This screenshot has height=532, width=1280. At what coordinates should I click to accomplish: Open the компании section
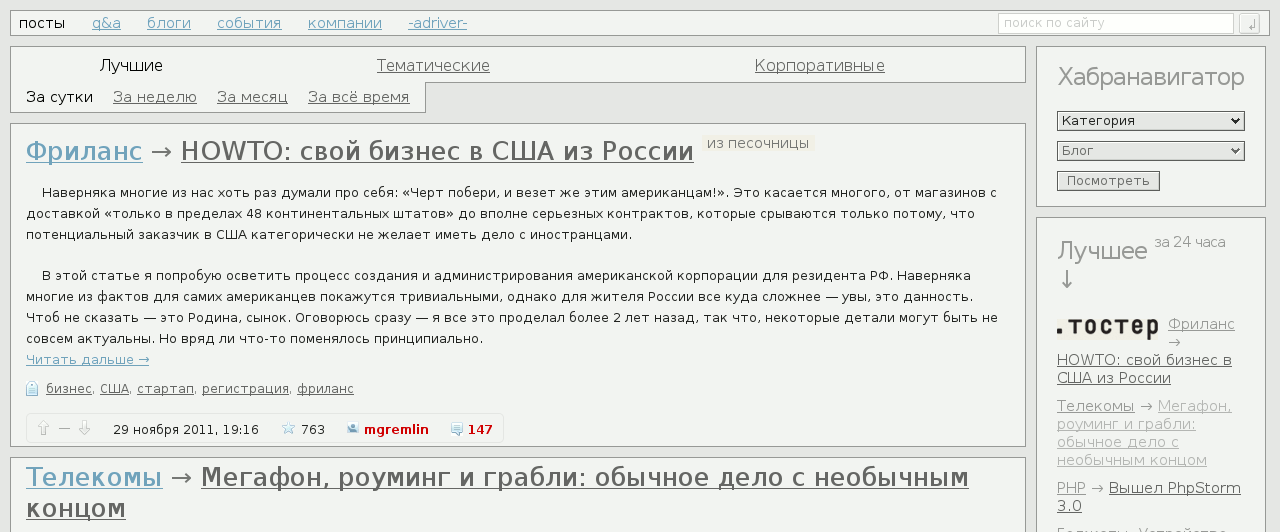pos(345,23)
